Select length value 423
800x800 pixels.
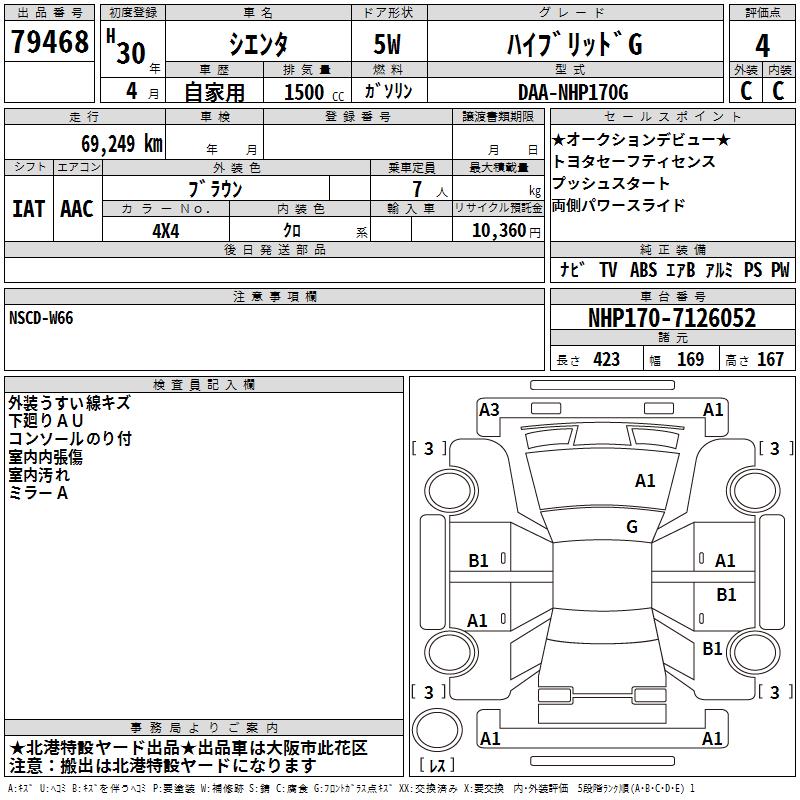607,360
